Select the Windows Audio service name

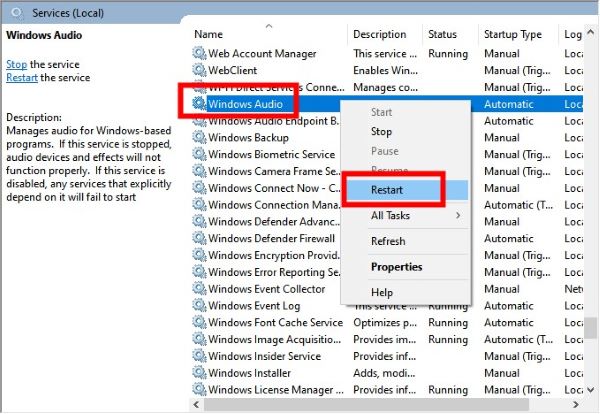point(245,104)
